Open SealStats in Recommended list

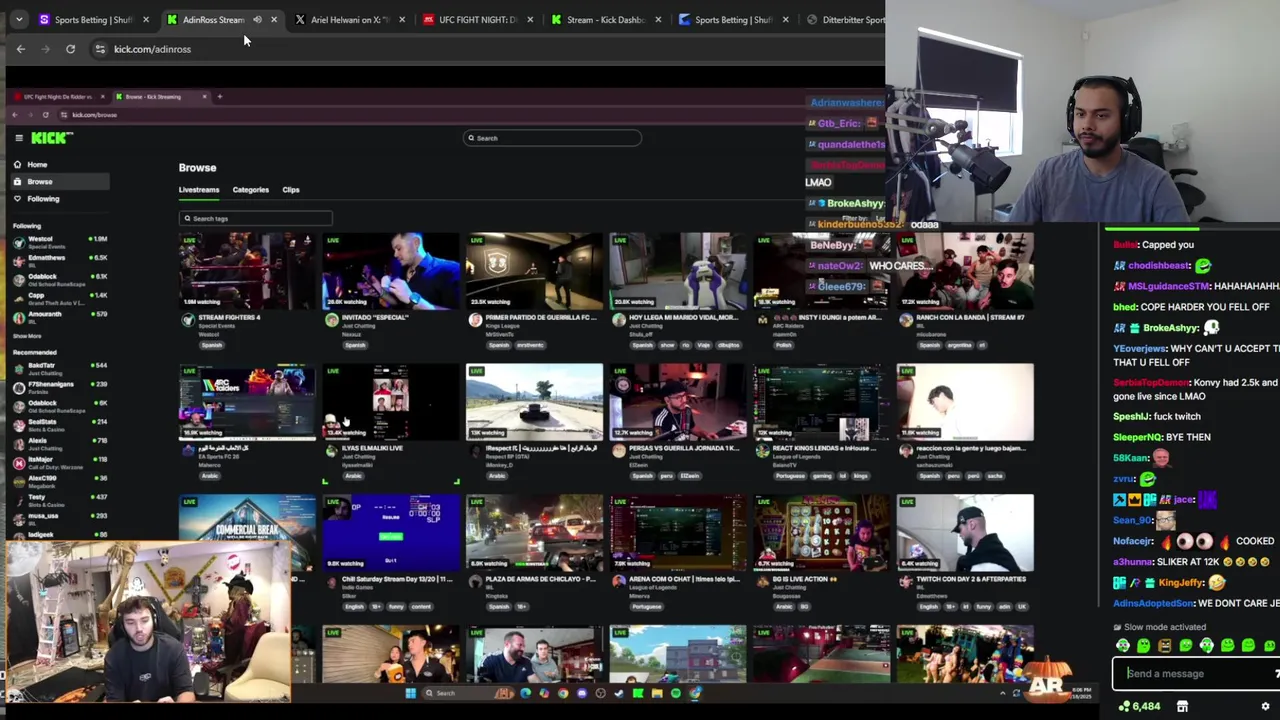[x=58, y=424]
